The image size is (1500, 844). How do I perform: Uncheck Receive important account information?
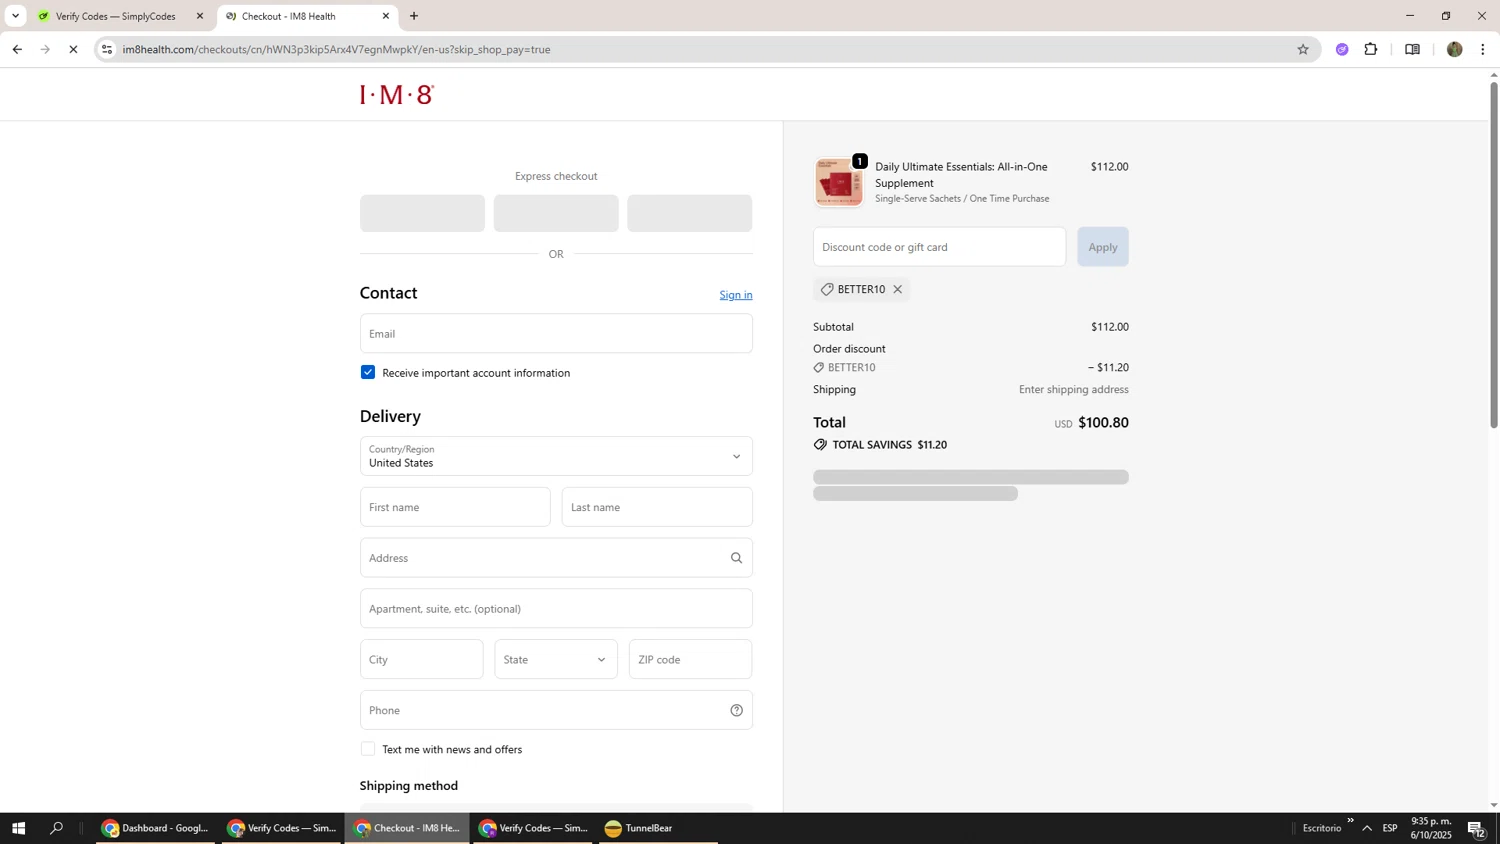(368, 372)
